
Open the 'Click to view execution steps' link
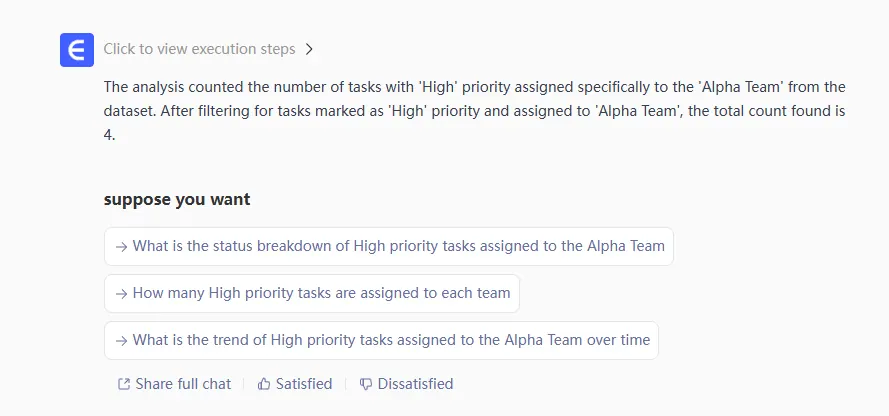tap(199, 49)
